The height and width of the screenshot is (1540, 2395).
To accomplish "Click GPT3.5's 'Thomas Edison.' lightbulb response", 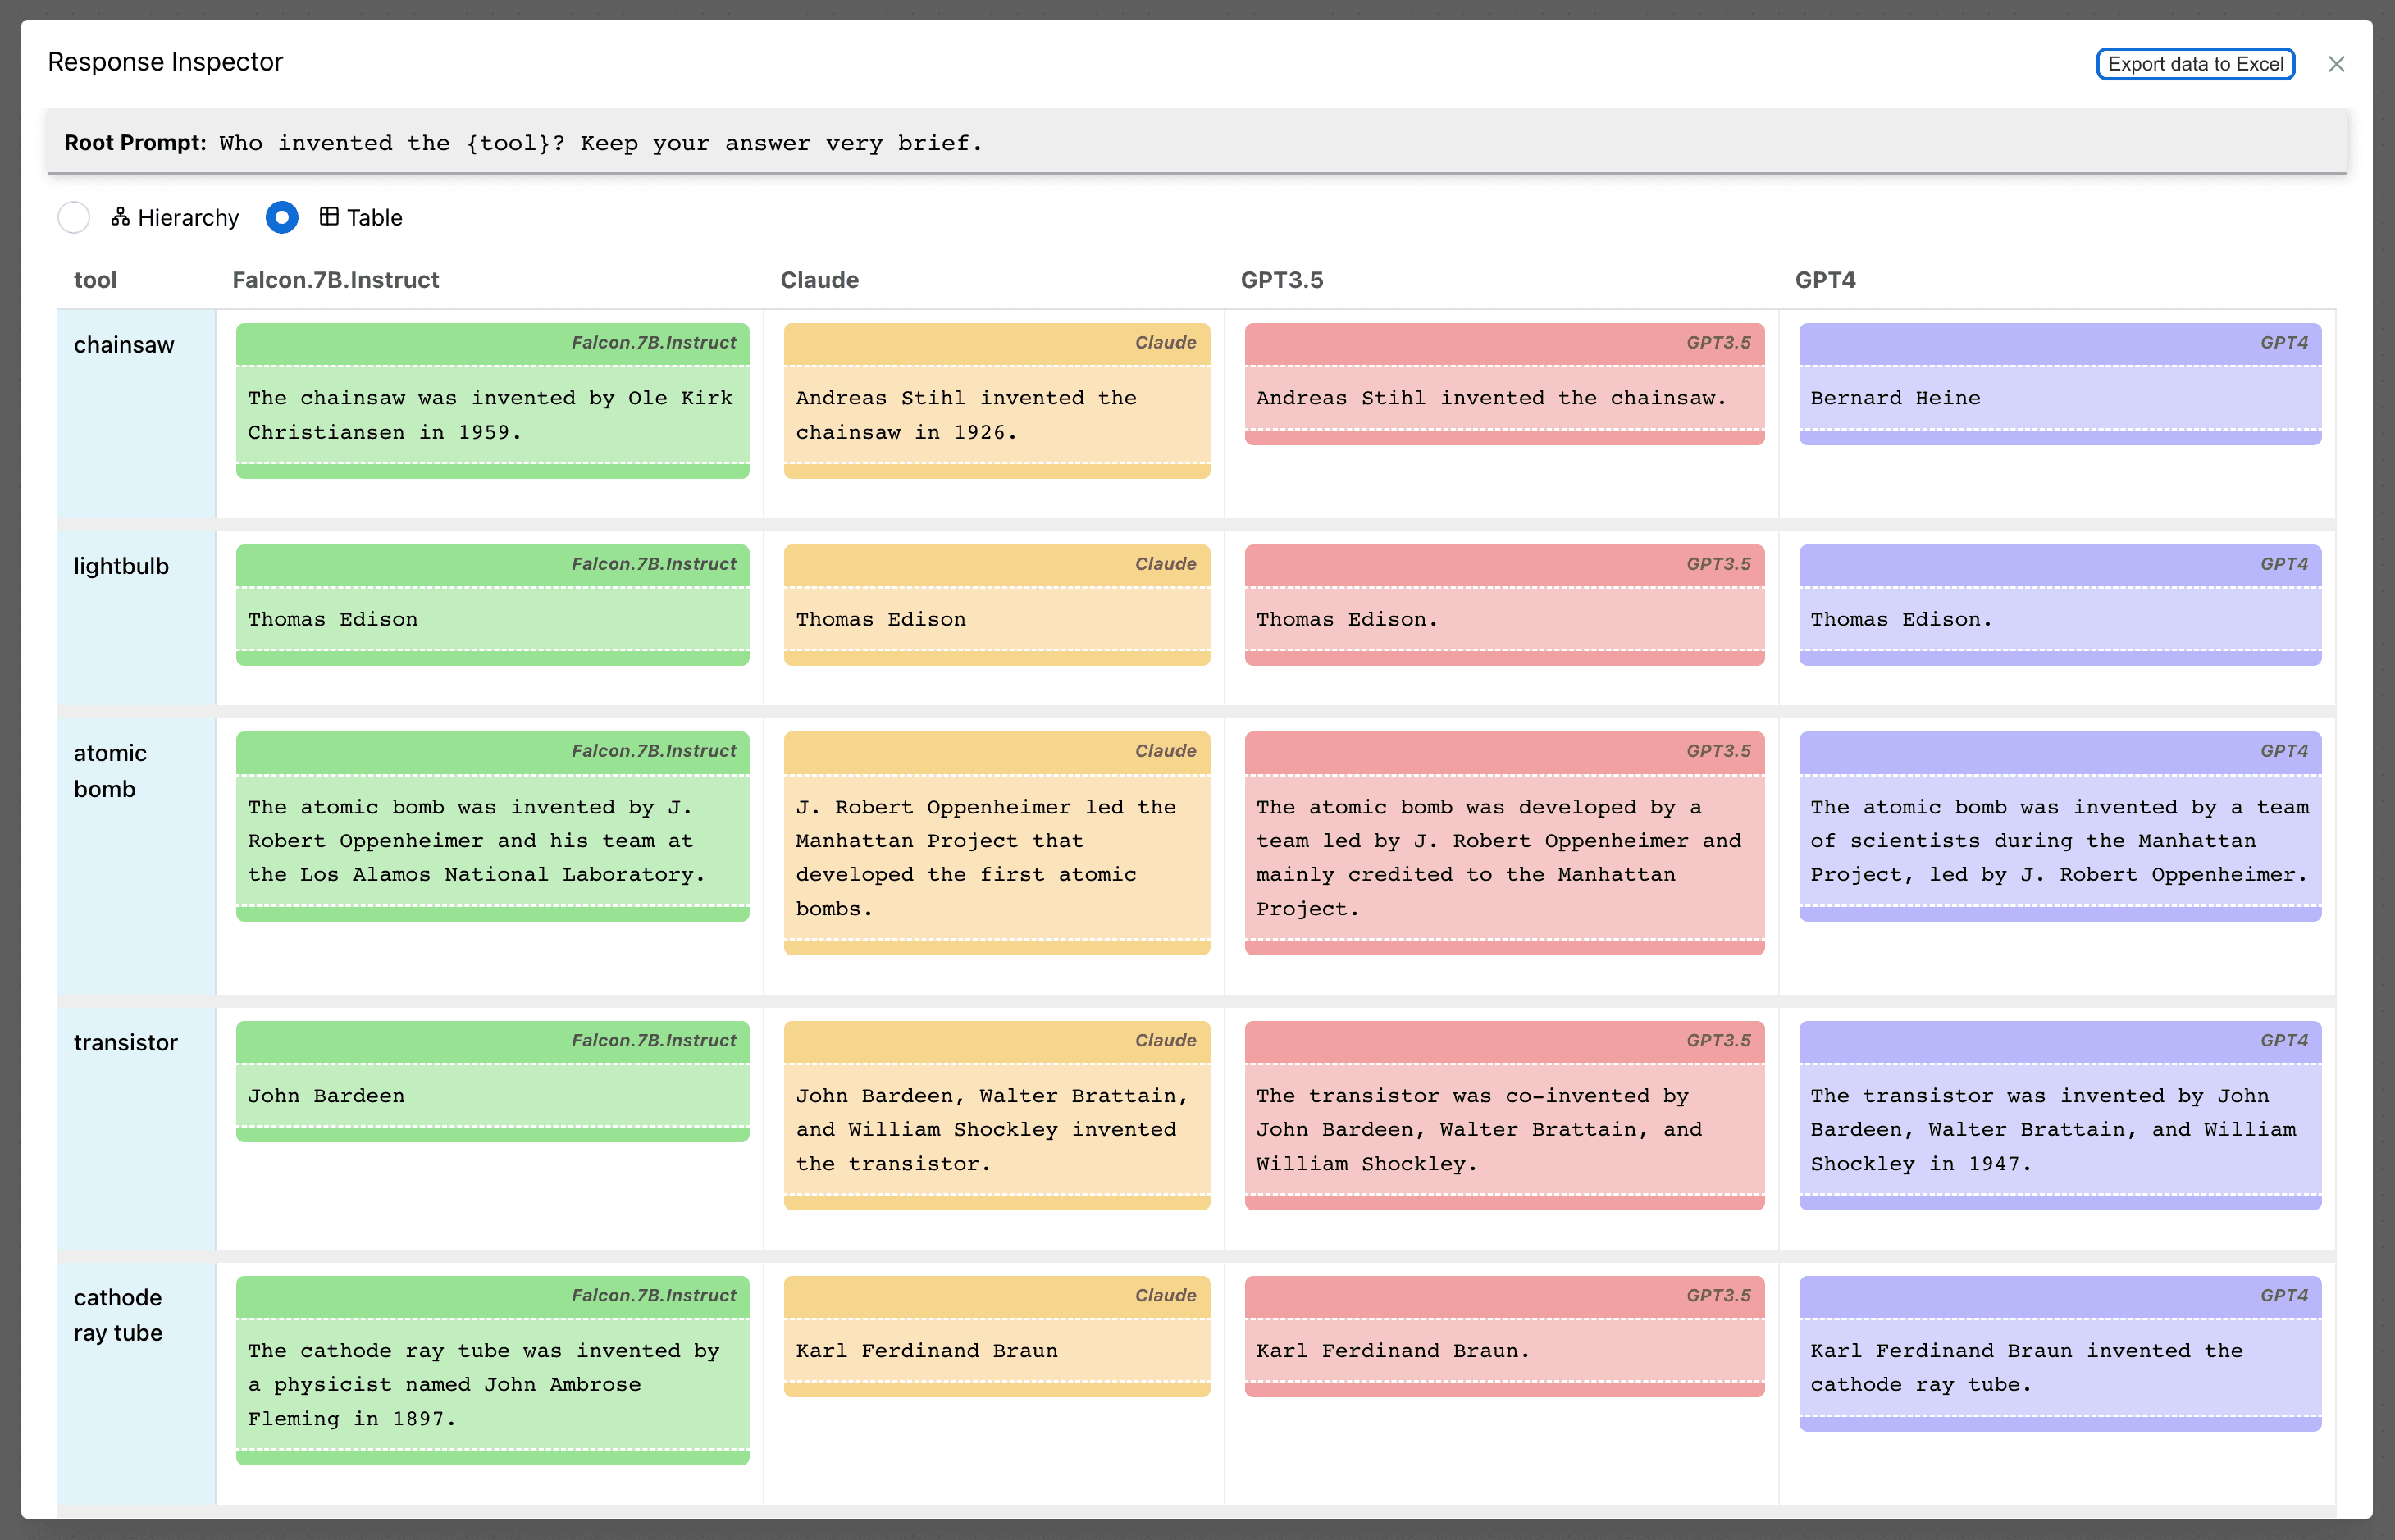I will click(x=1504, y=619).
